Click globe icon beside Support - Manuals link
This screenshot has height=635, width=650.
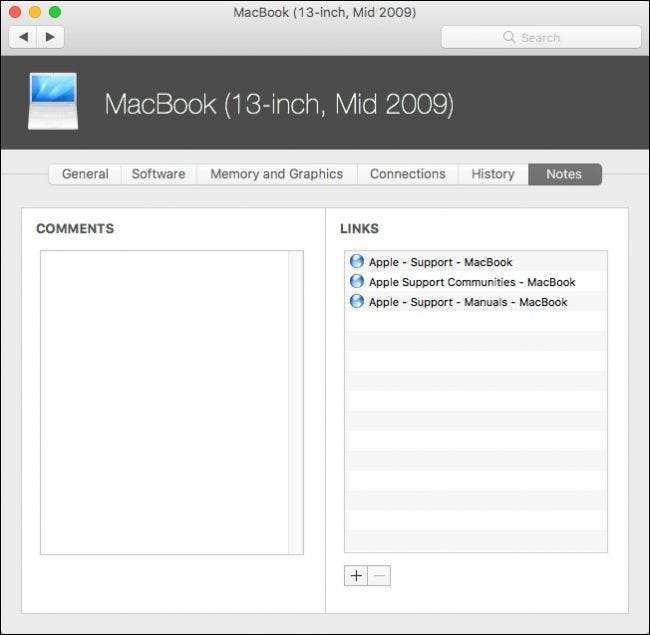[357, 301]
